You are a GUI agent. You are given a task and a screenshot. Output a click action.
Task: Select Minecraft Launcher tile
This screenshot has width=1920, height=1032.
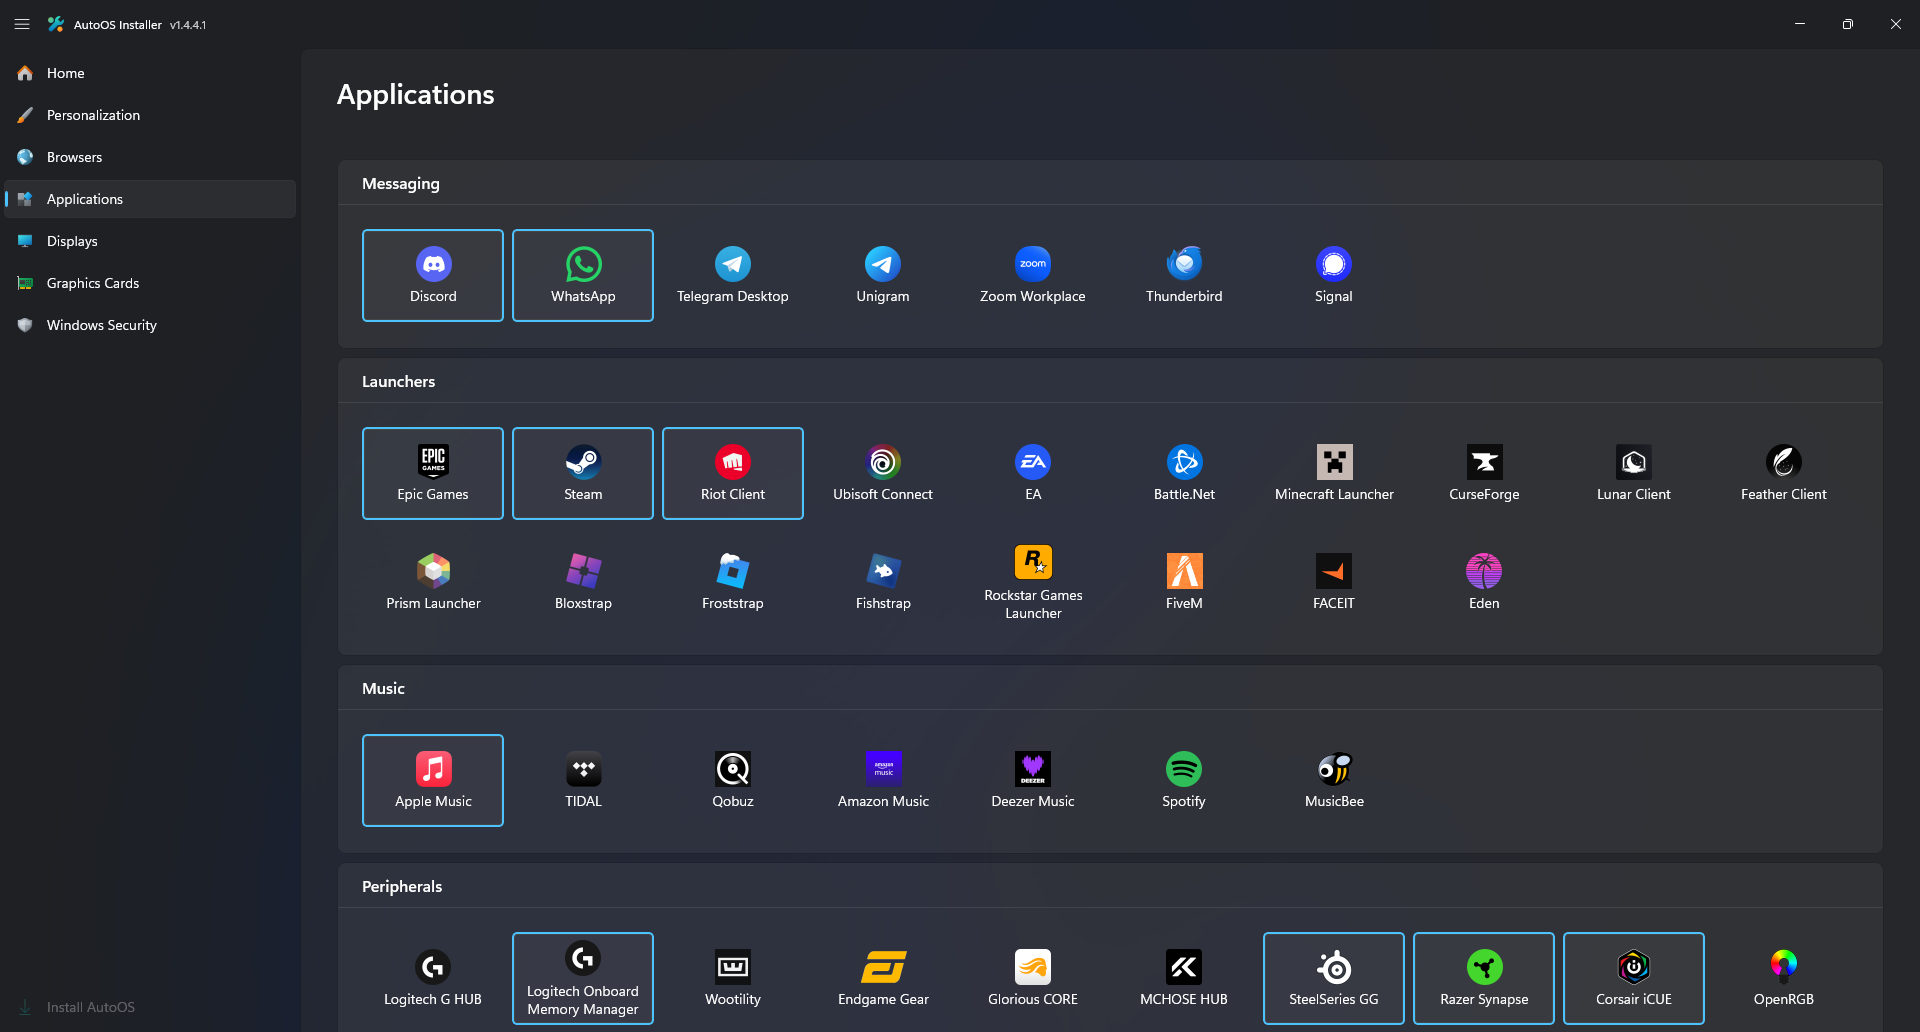pyautogui.click(x=1334, y=473)
